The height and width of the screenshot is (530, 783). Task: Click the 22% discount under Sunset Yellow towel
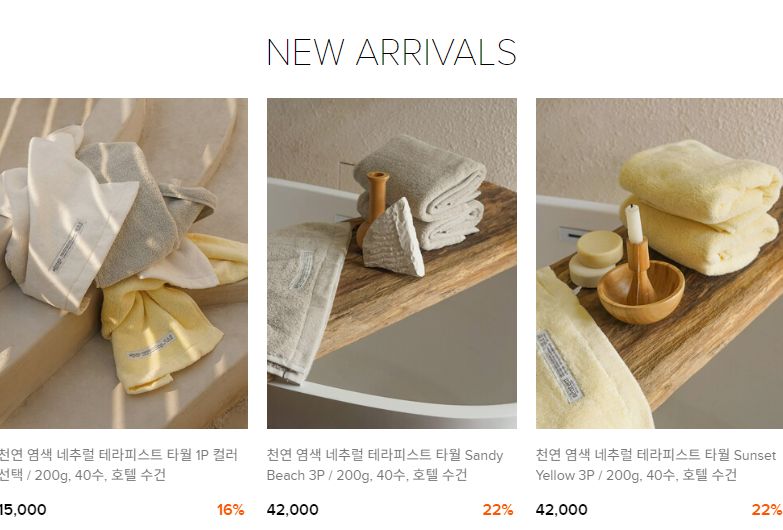tap(767, 510)
